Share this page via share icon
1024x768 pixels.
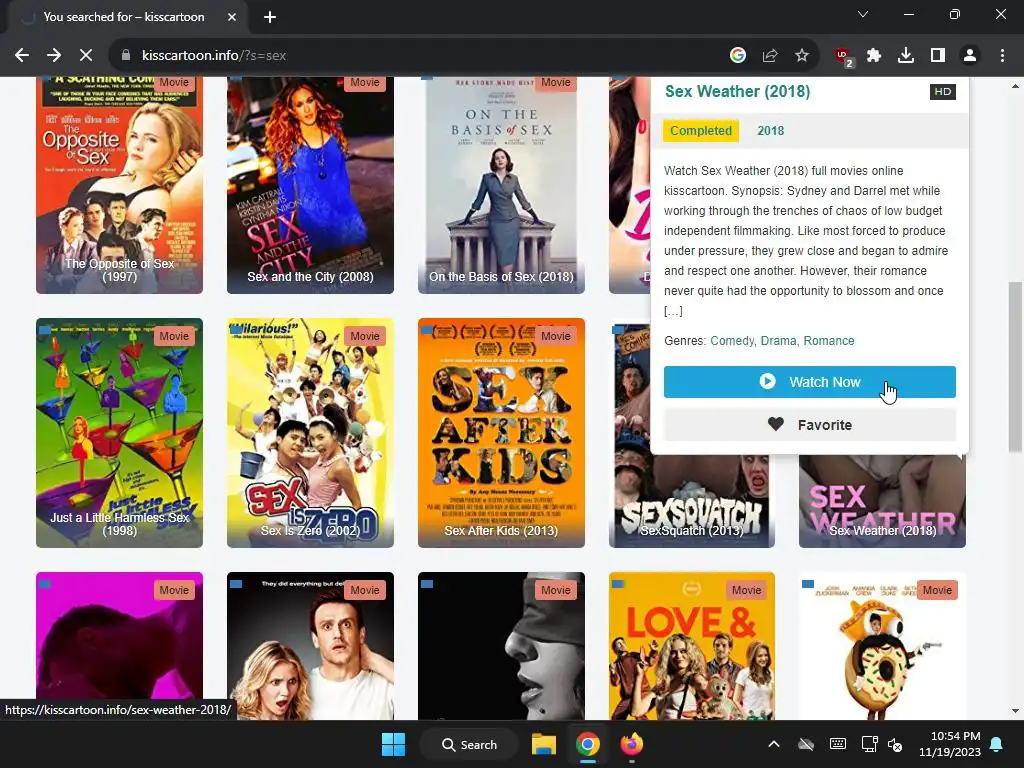coord(770,56)
